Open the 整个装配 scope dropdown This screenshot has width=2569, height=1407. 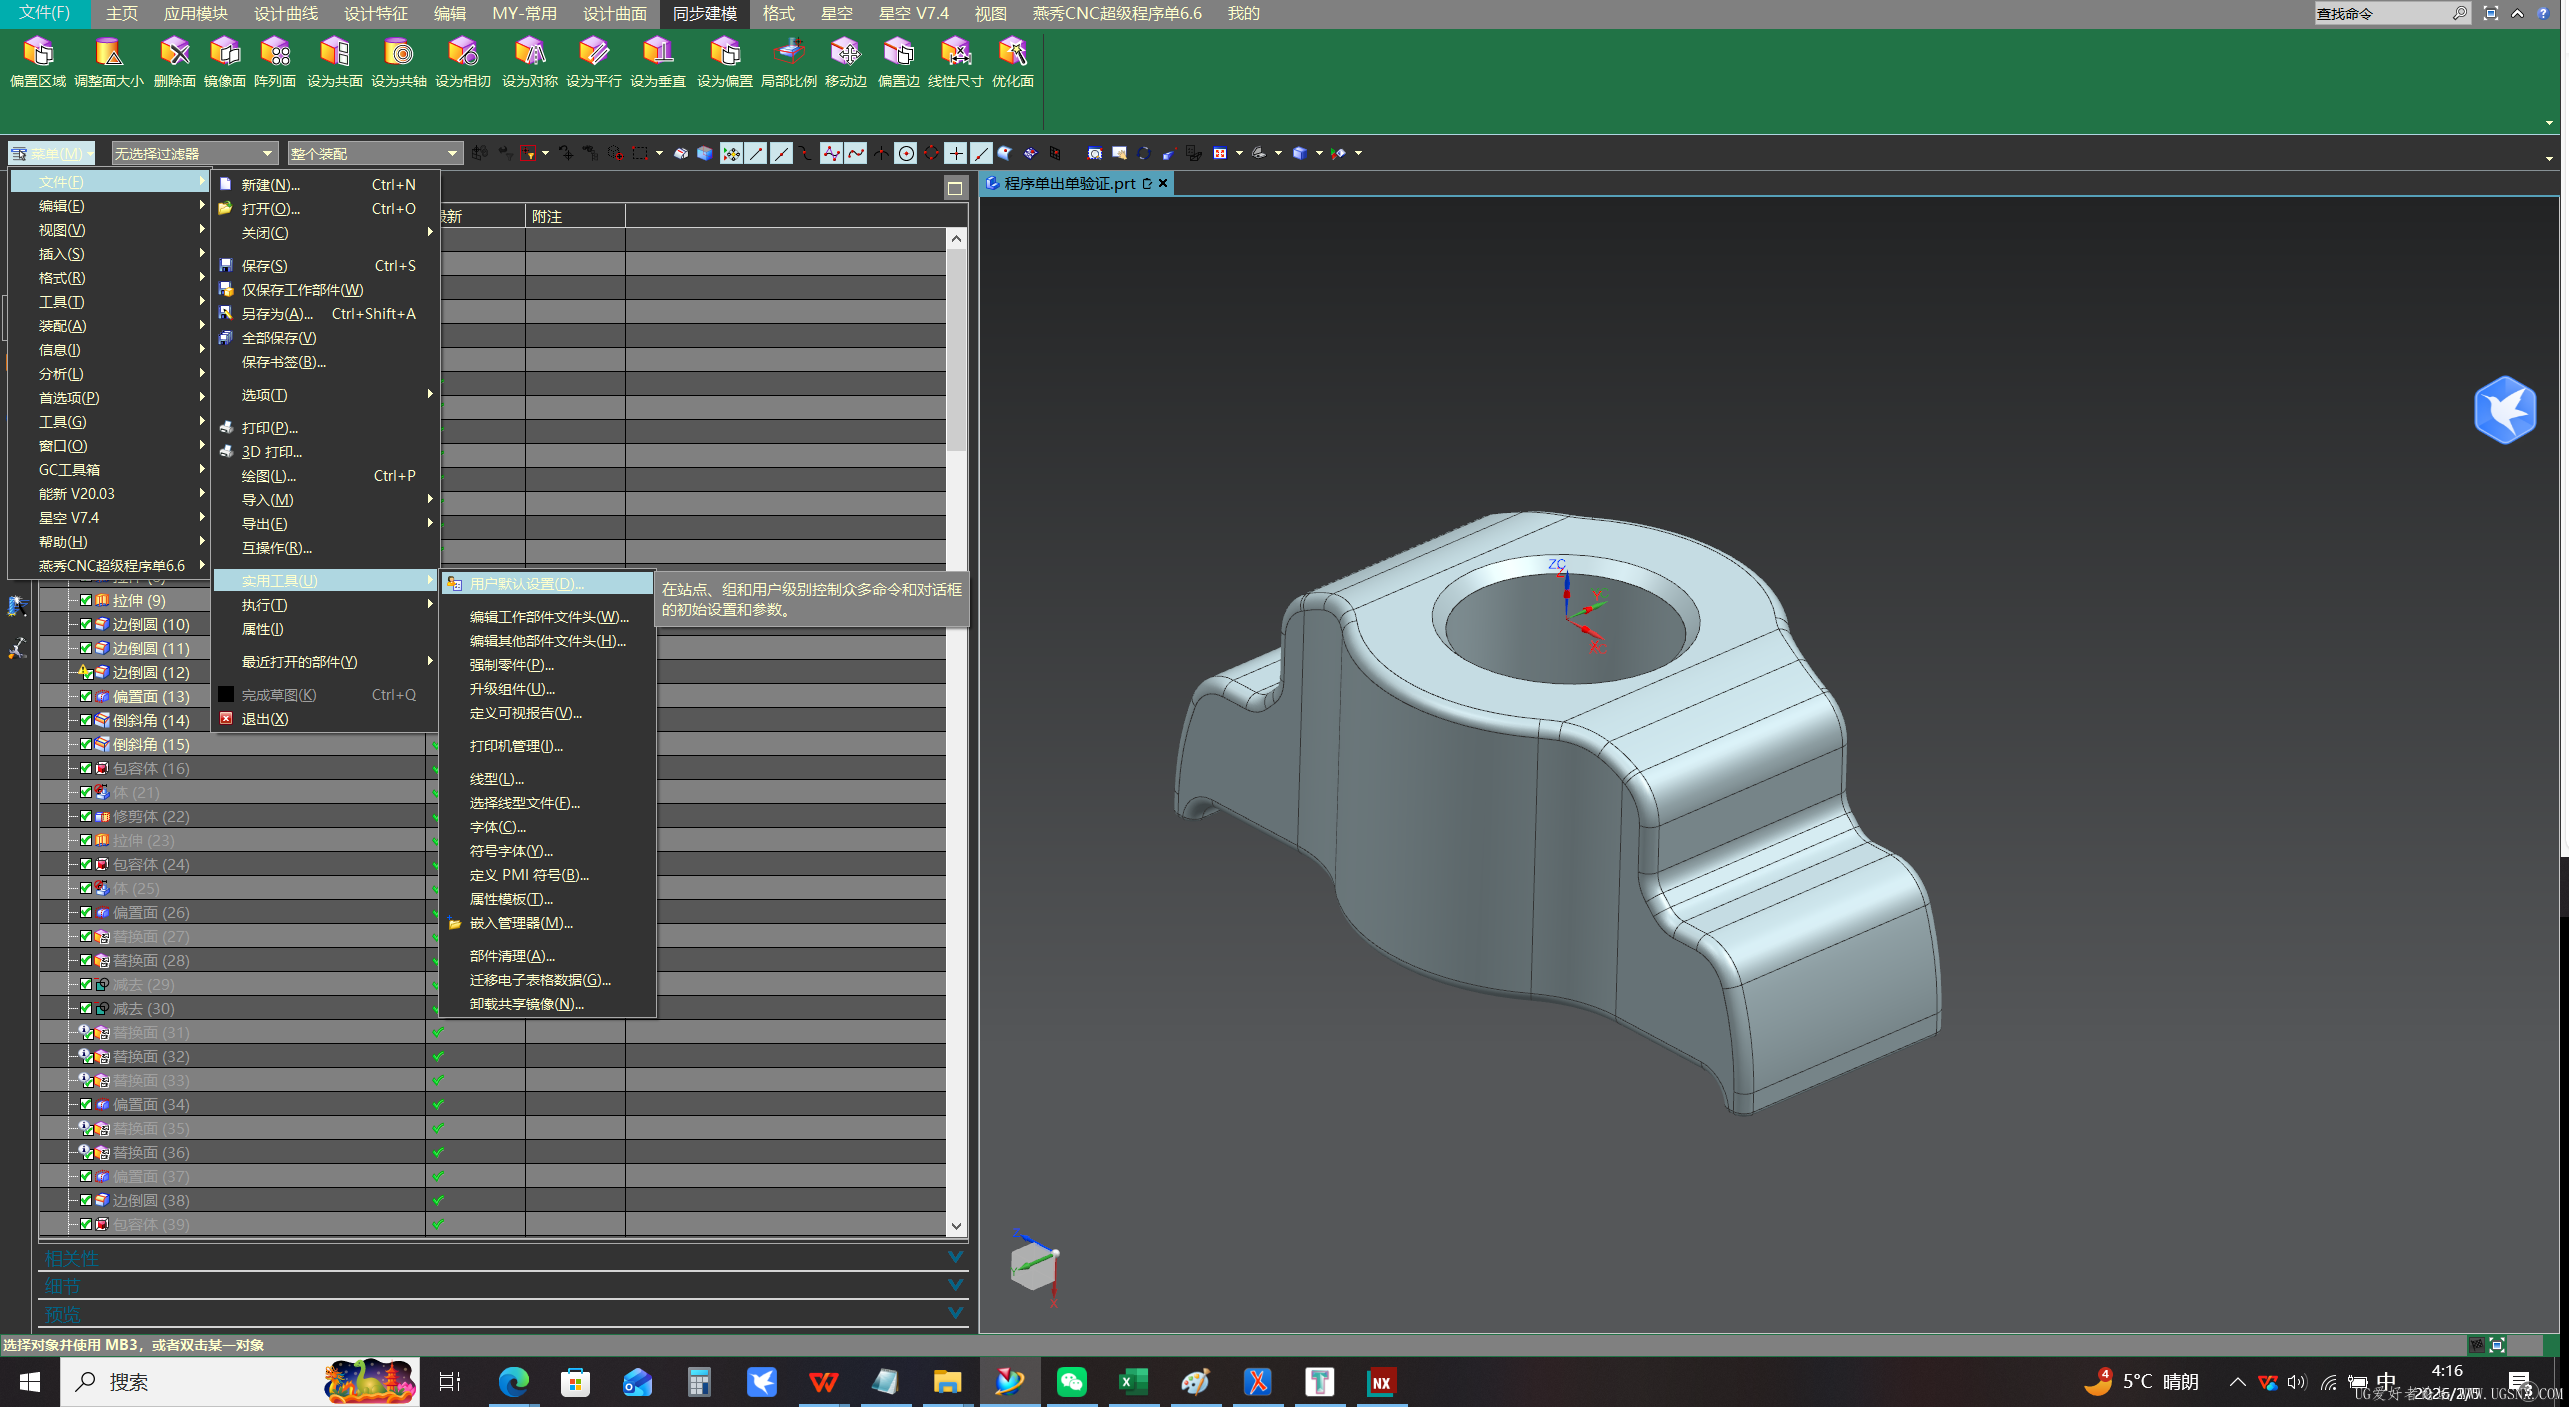click(373, 153)
